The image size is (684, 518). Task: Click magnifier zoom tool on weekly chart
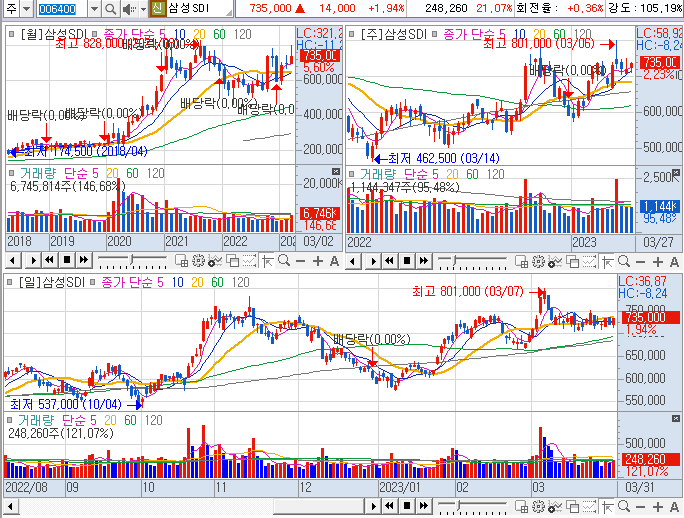[x=624, y=261]
